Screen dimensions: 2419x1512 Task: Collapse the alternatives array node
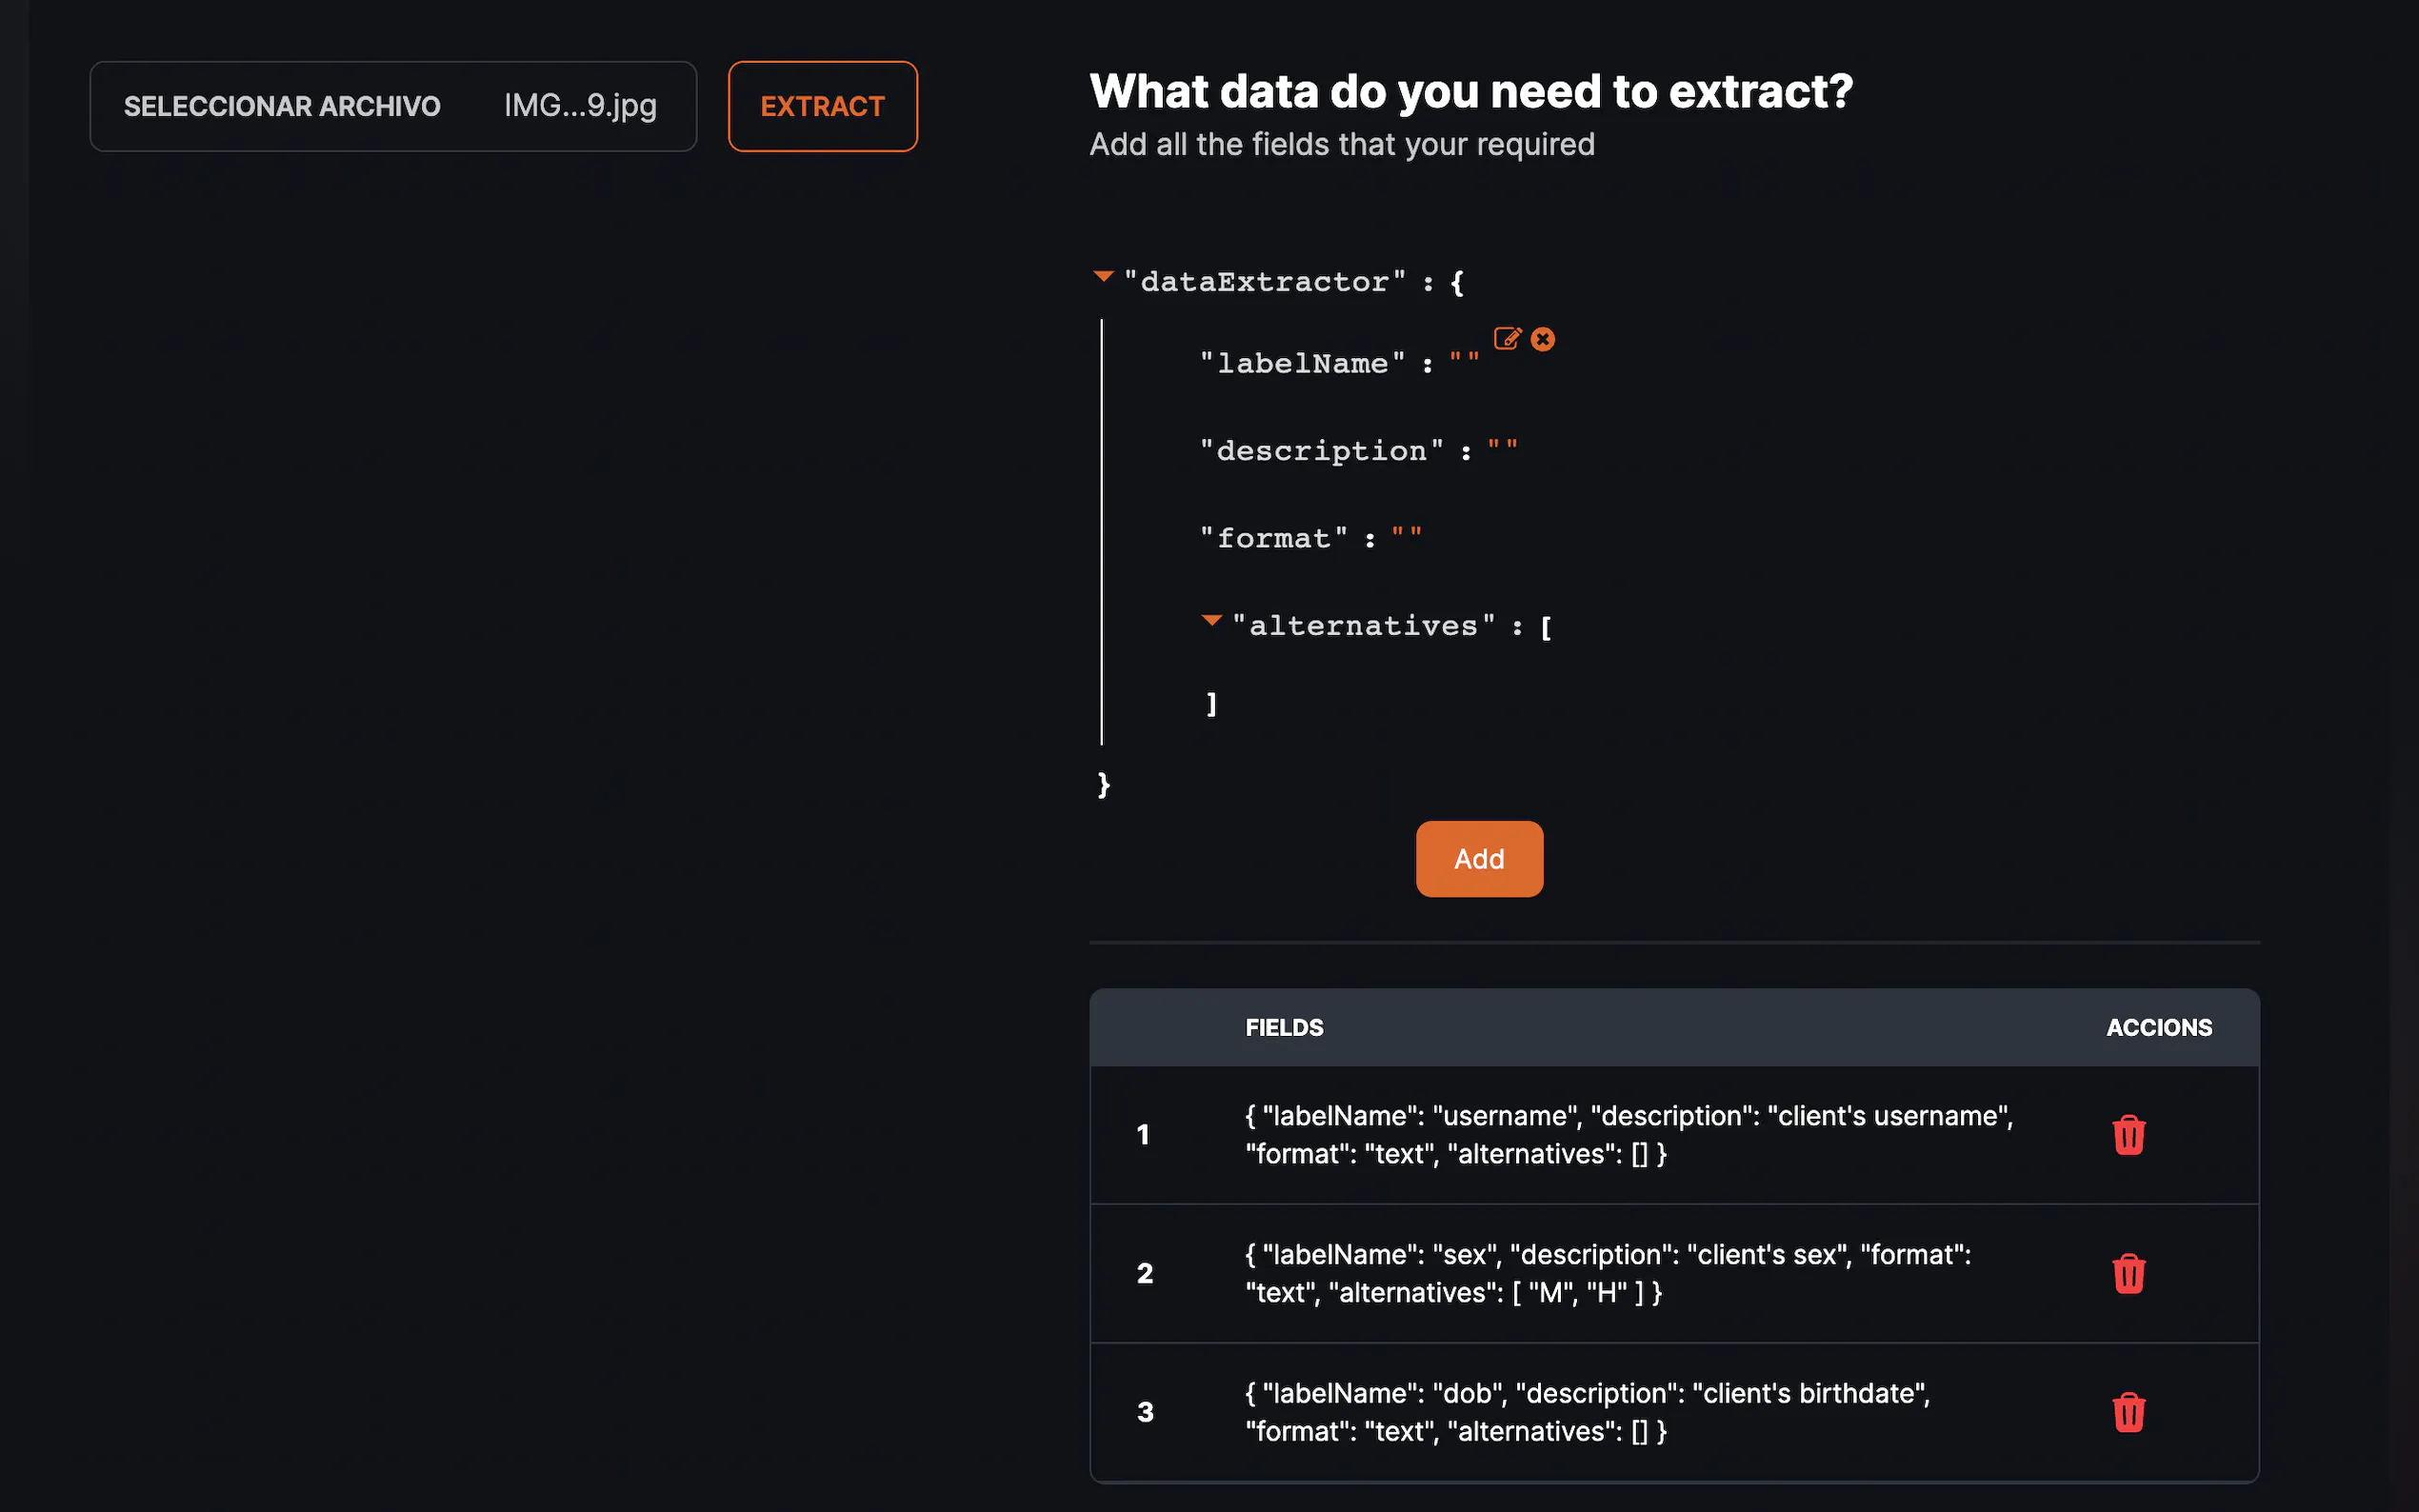1211,621
